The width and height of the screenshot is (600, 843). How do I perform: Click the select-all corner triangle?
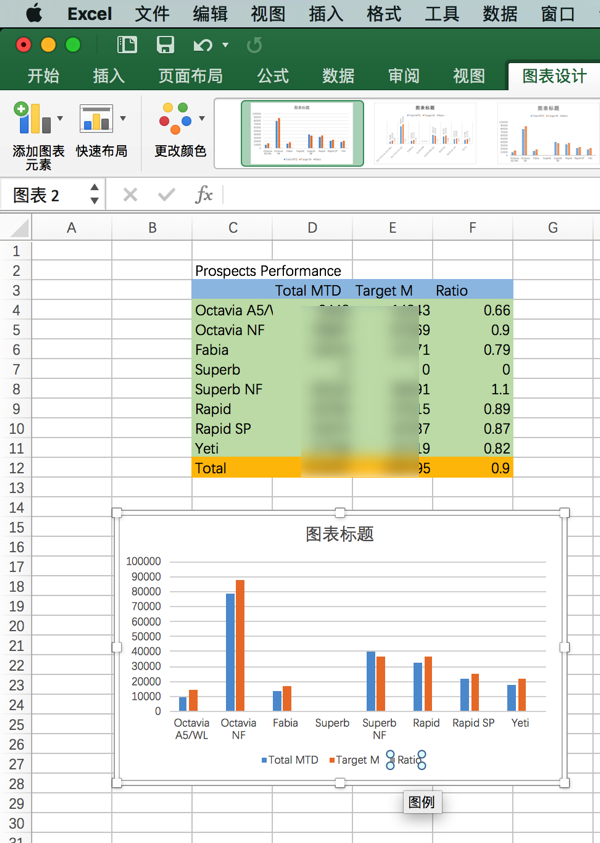(19, 228)
